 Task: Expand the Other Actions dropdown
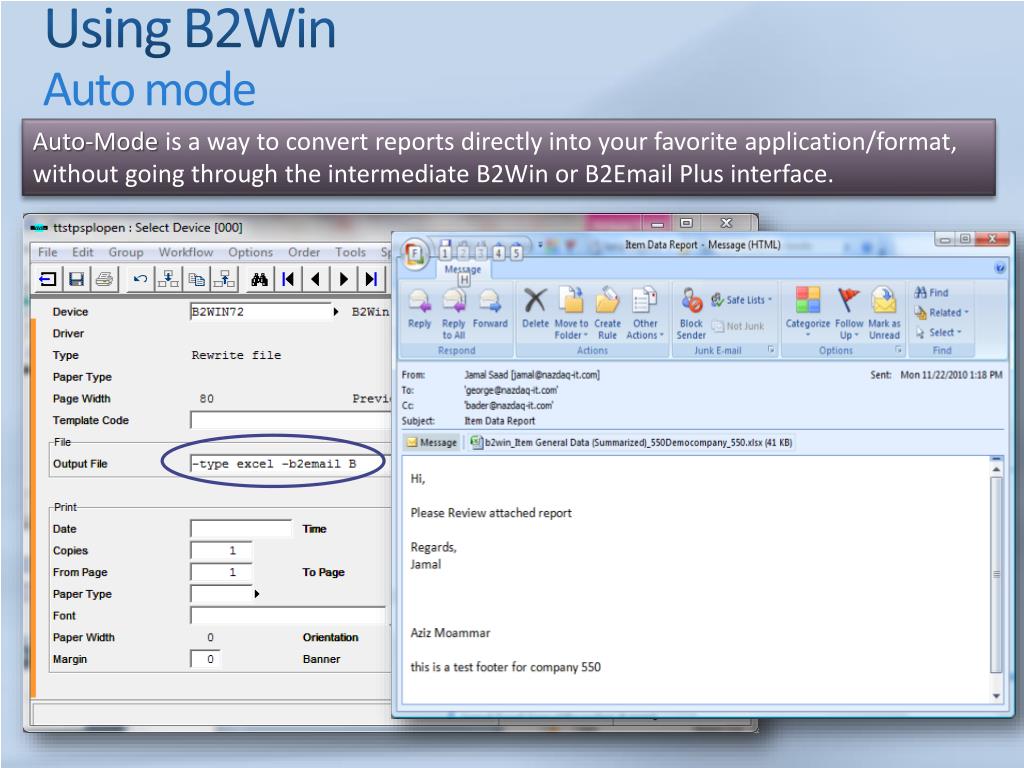645,313
